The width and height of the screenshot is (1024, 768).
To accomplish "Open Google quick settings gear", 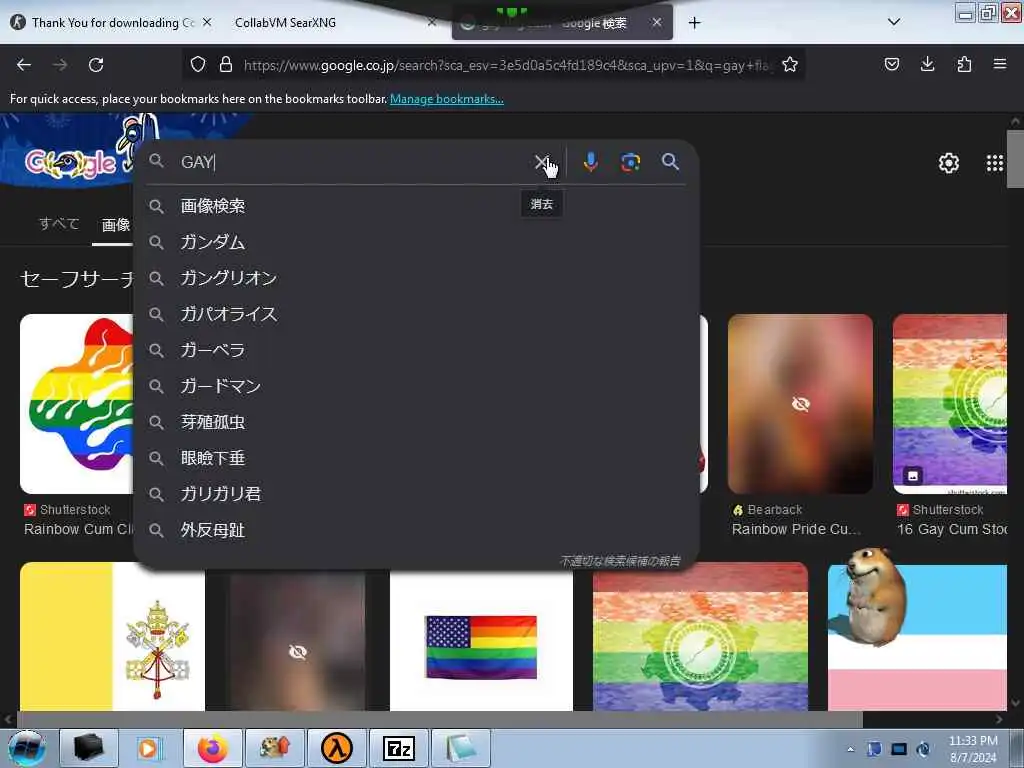I will [948, 163].
